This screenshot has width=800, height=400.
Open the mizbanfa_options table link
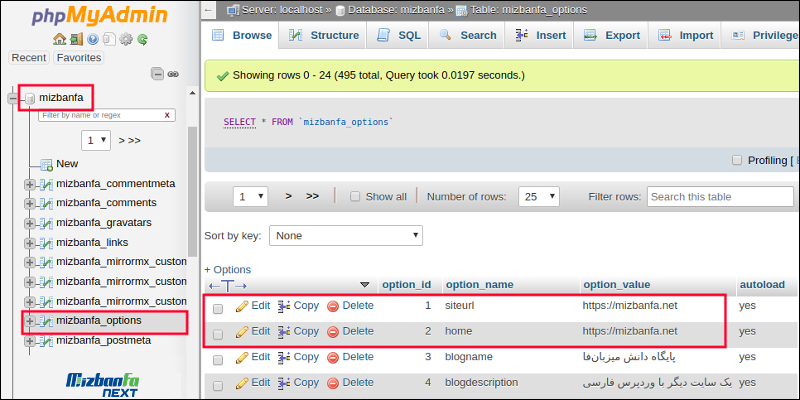(99, 321)
